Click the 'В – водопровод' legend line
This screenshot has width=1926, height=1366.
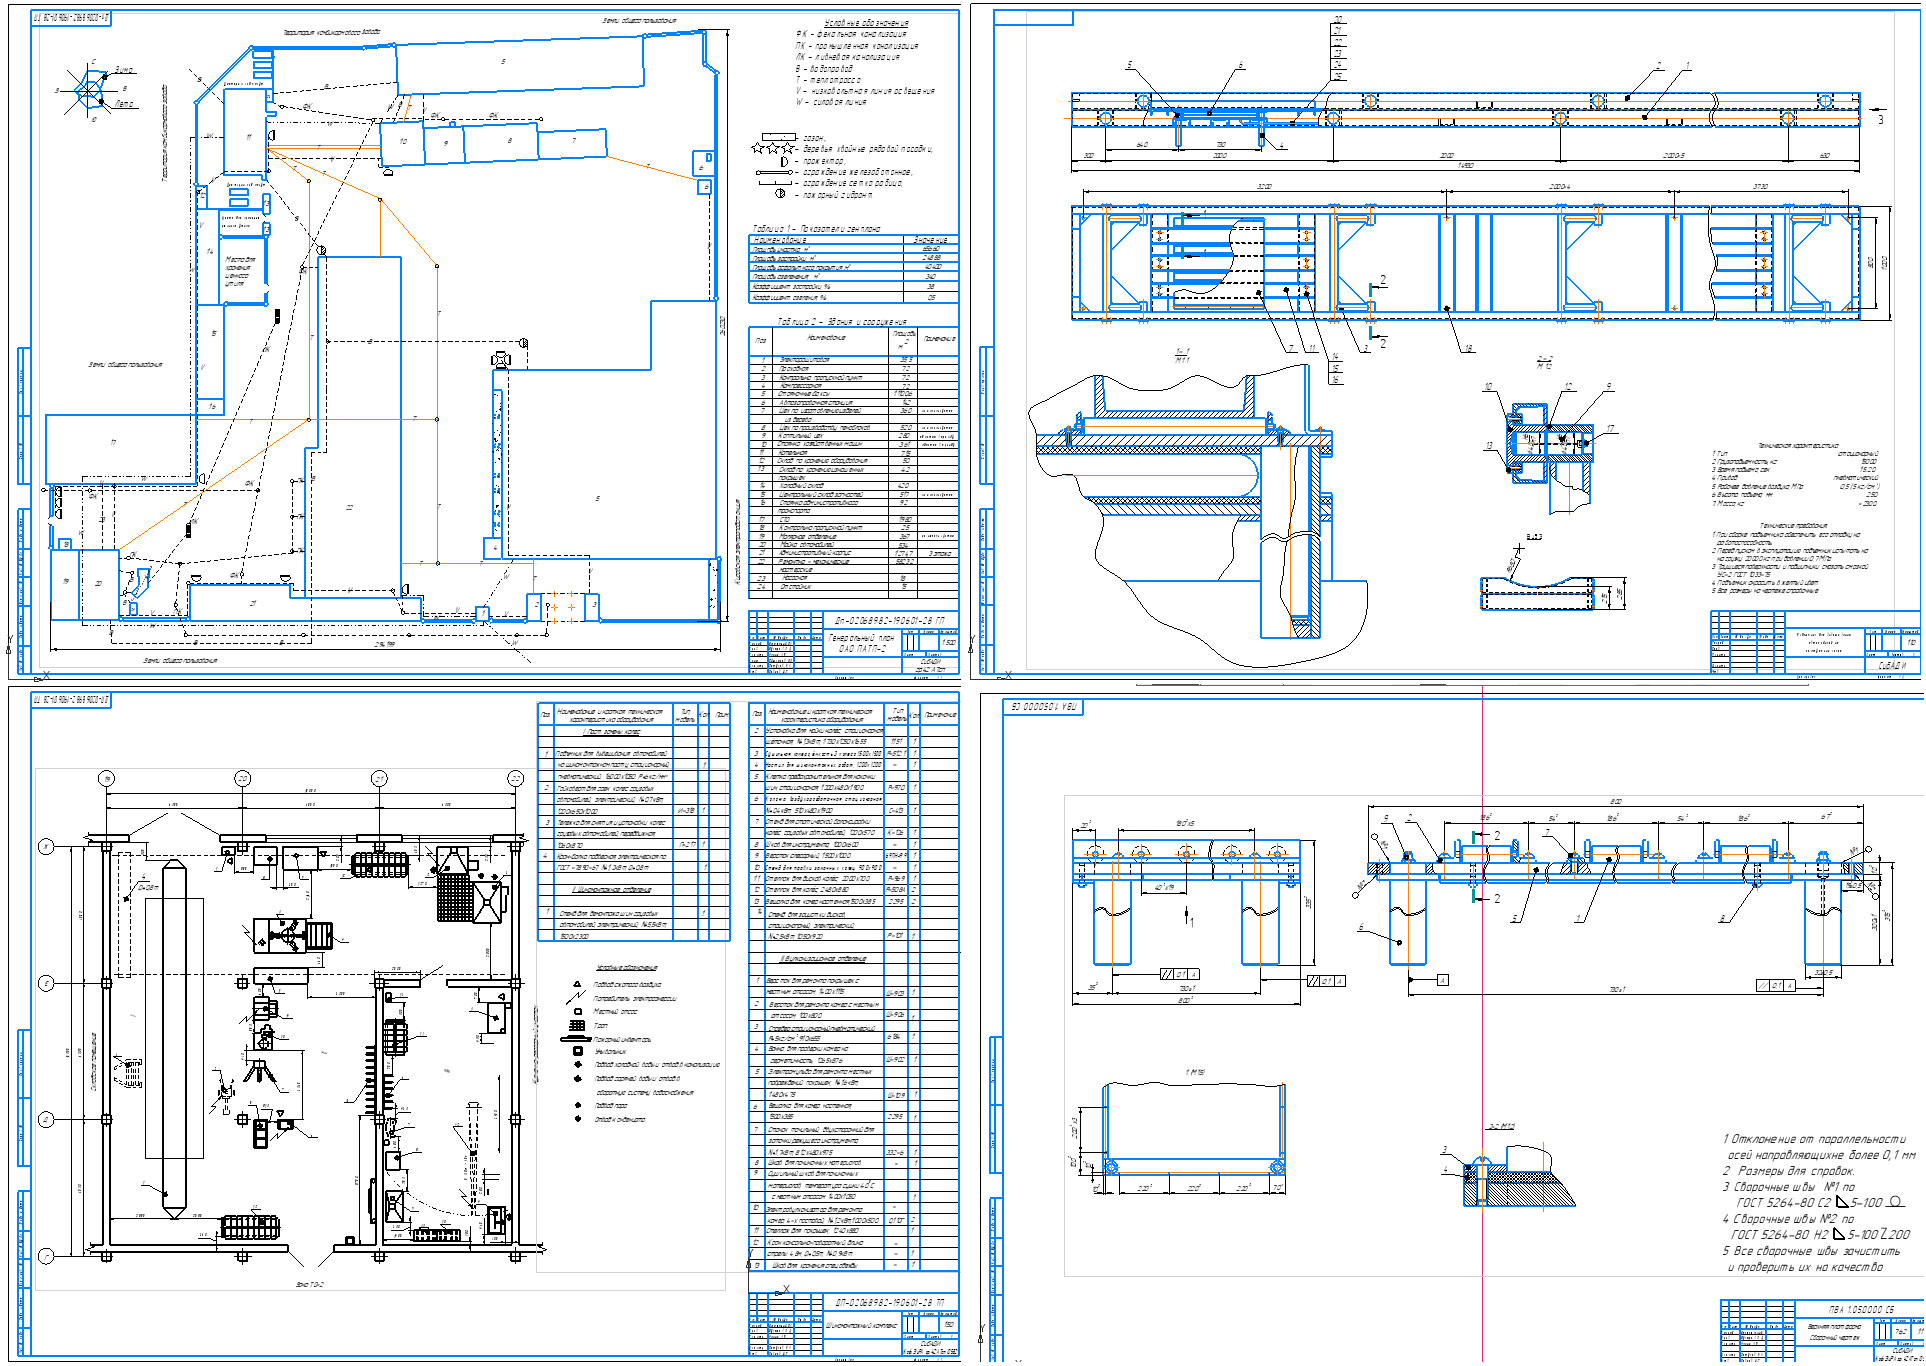point(825,69)
